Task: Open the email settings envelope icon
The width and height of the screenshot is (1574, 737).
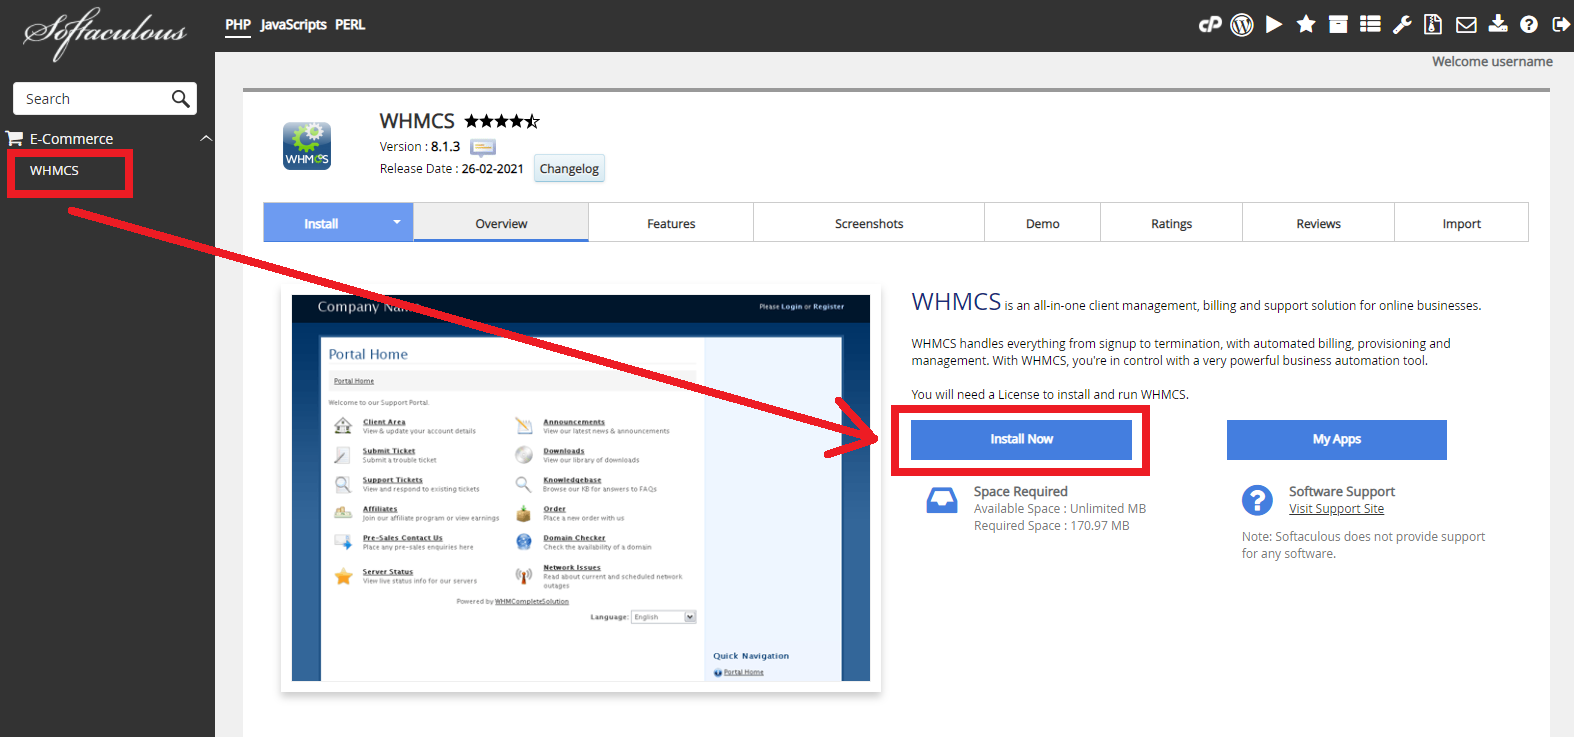Action: [x=1466, y=25]
